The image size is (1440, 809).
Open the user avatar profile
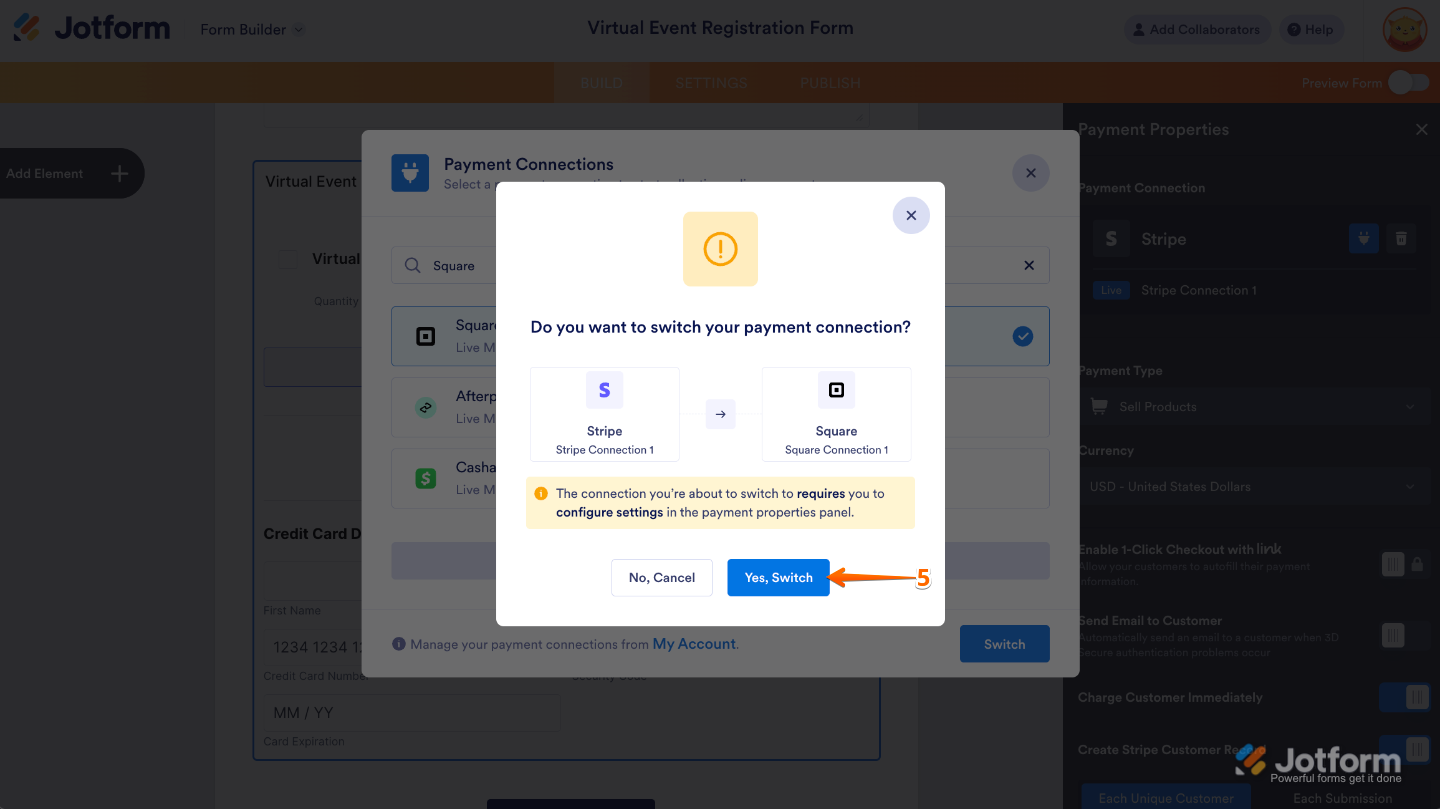click(x=1405, y=30)
